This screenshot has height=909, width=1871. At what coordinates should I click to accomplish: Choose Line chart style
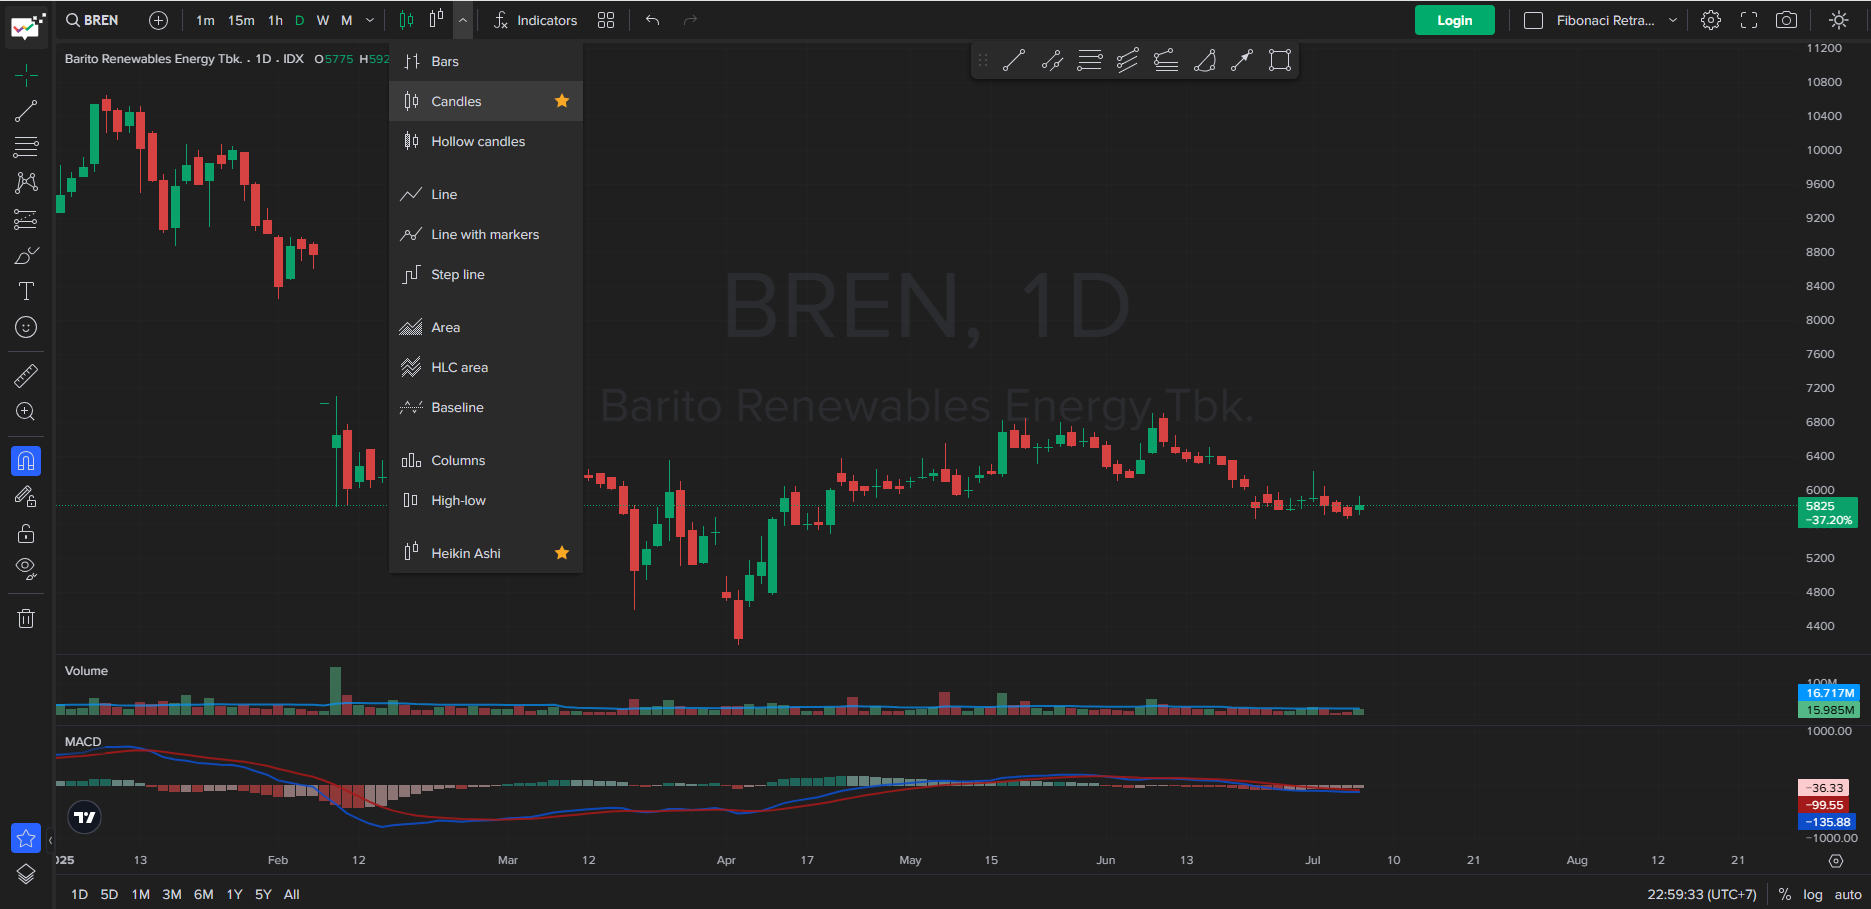click(486, 194)
